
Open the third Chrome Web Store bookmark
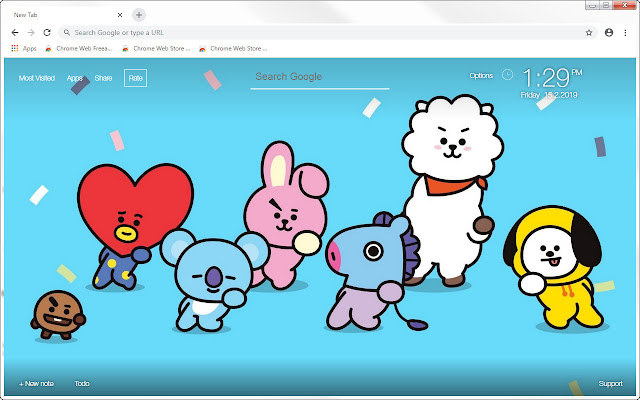point(233,49)
